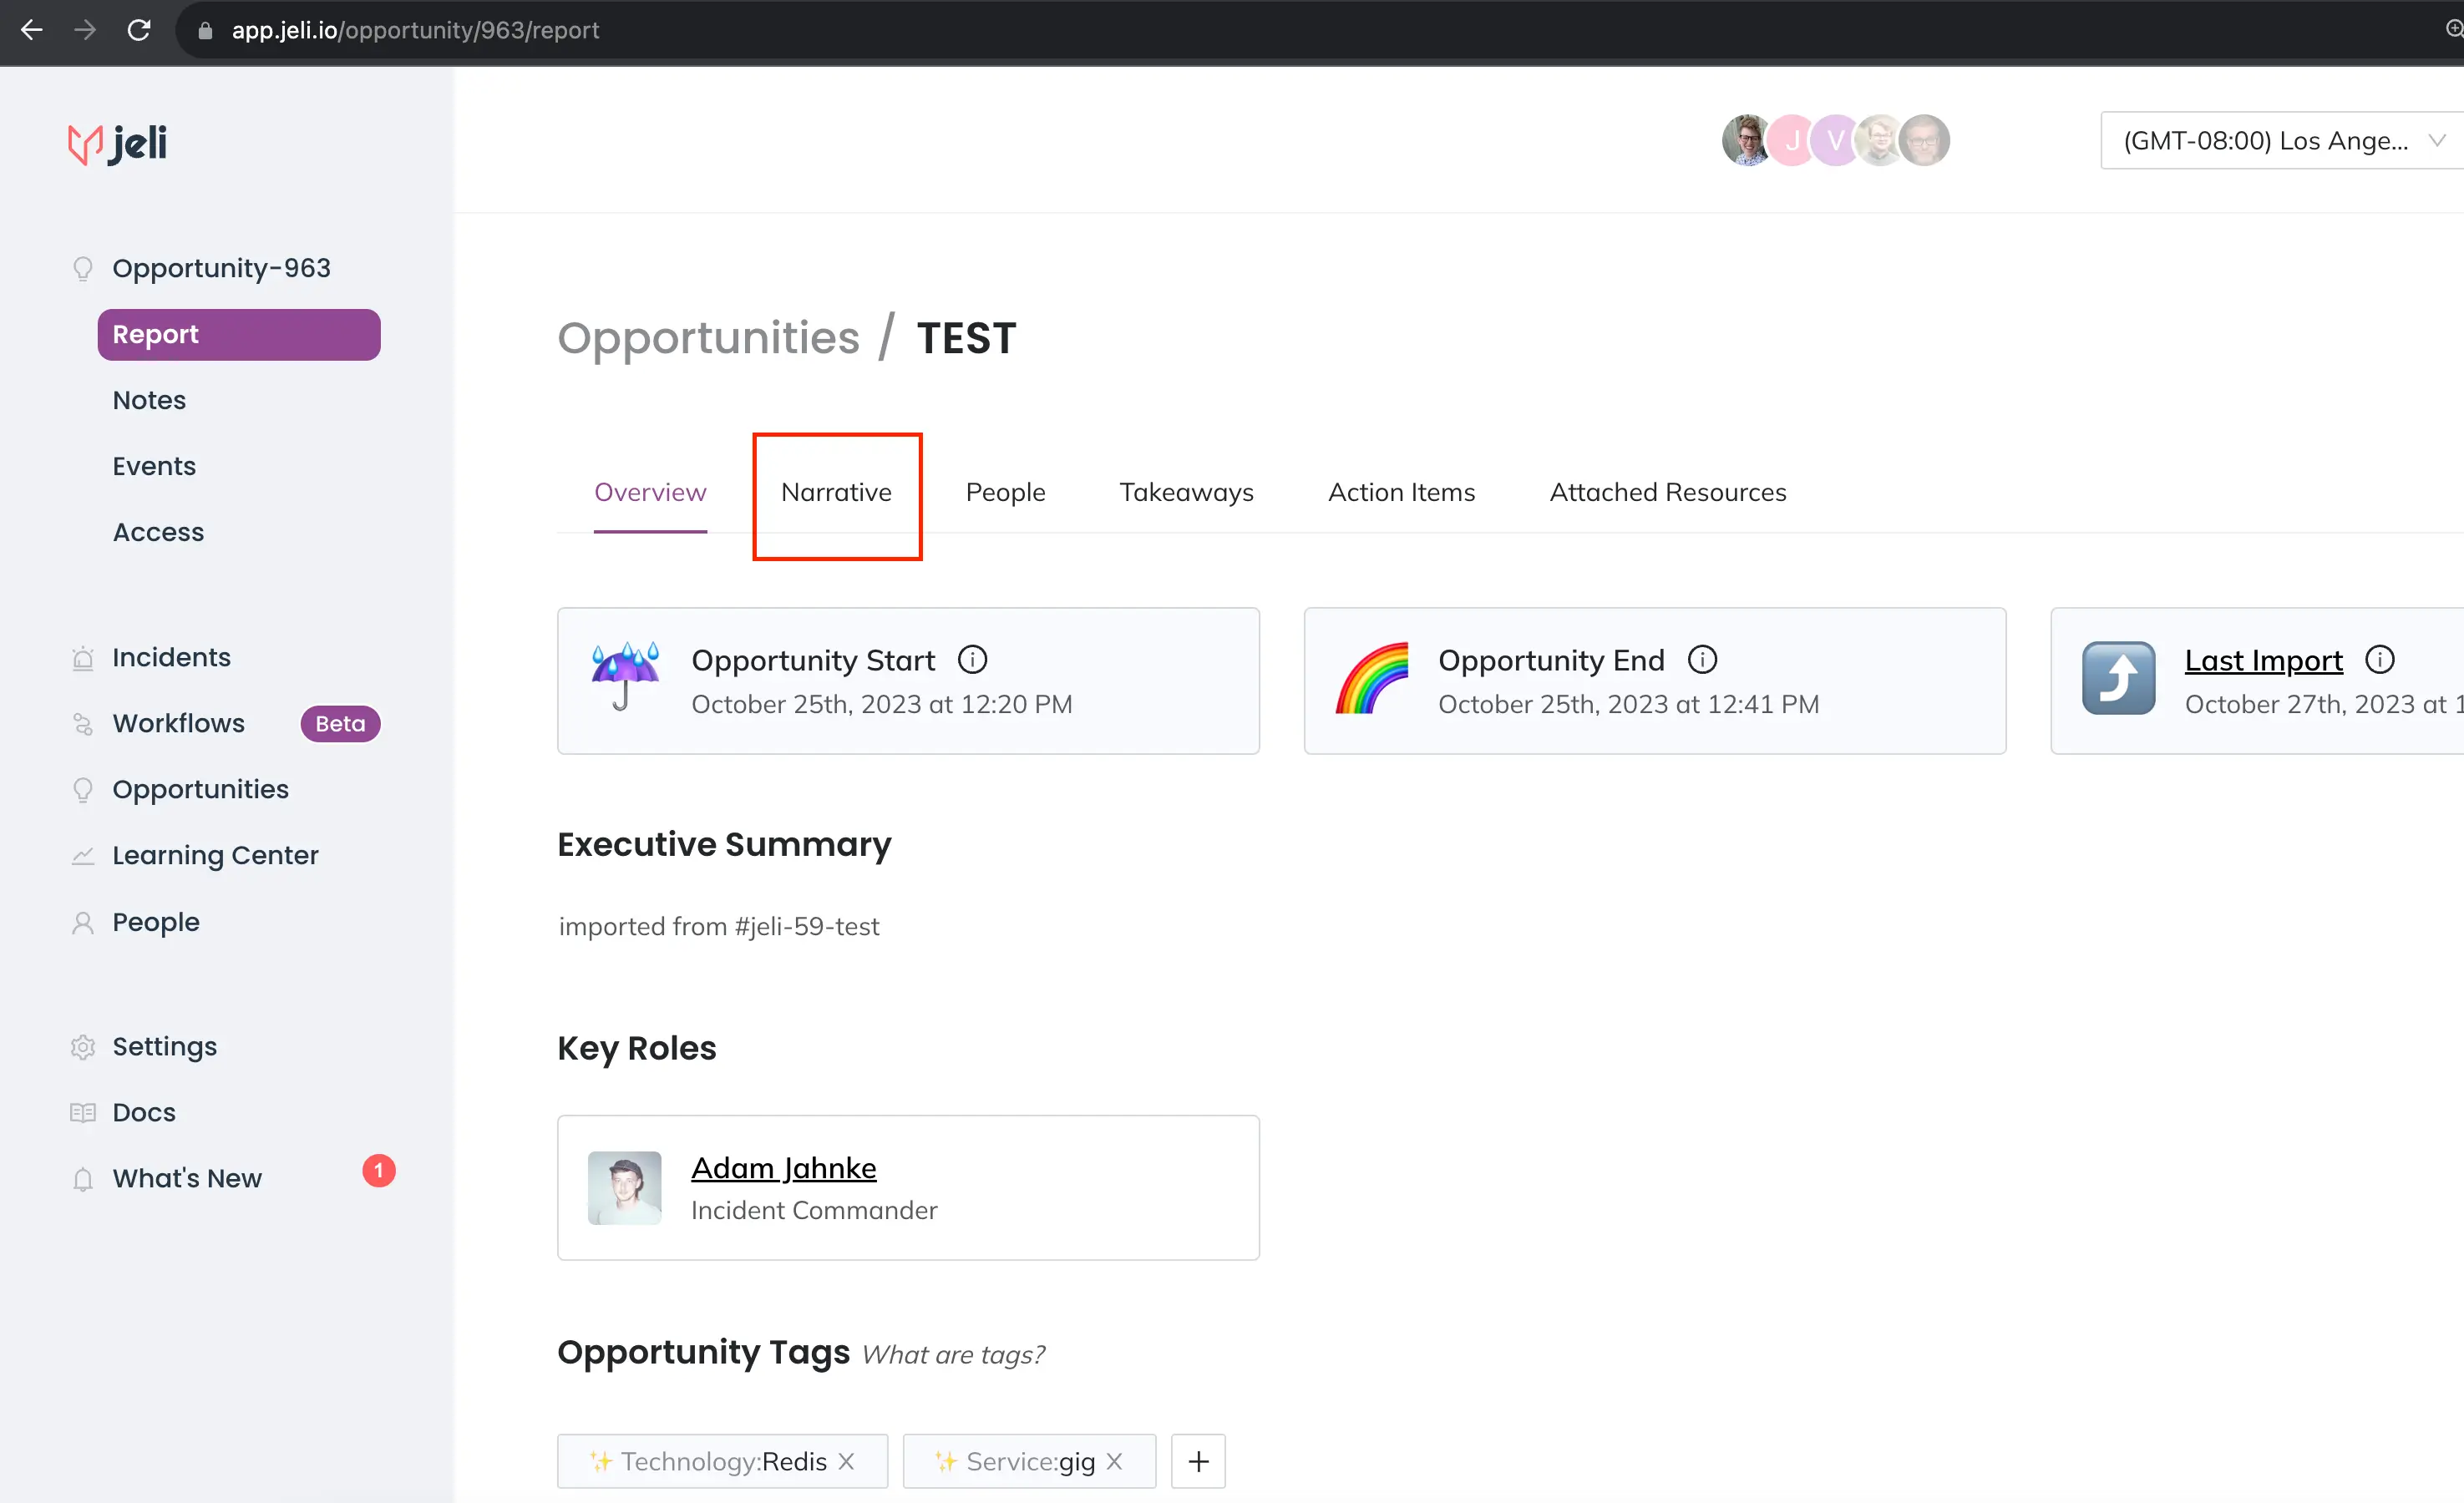Click the 'What are tags?' help text
Image resolution: width=2464 pixels, height=1503 pixels.
[x=953, y=1354]
